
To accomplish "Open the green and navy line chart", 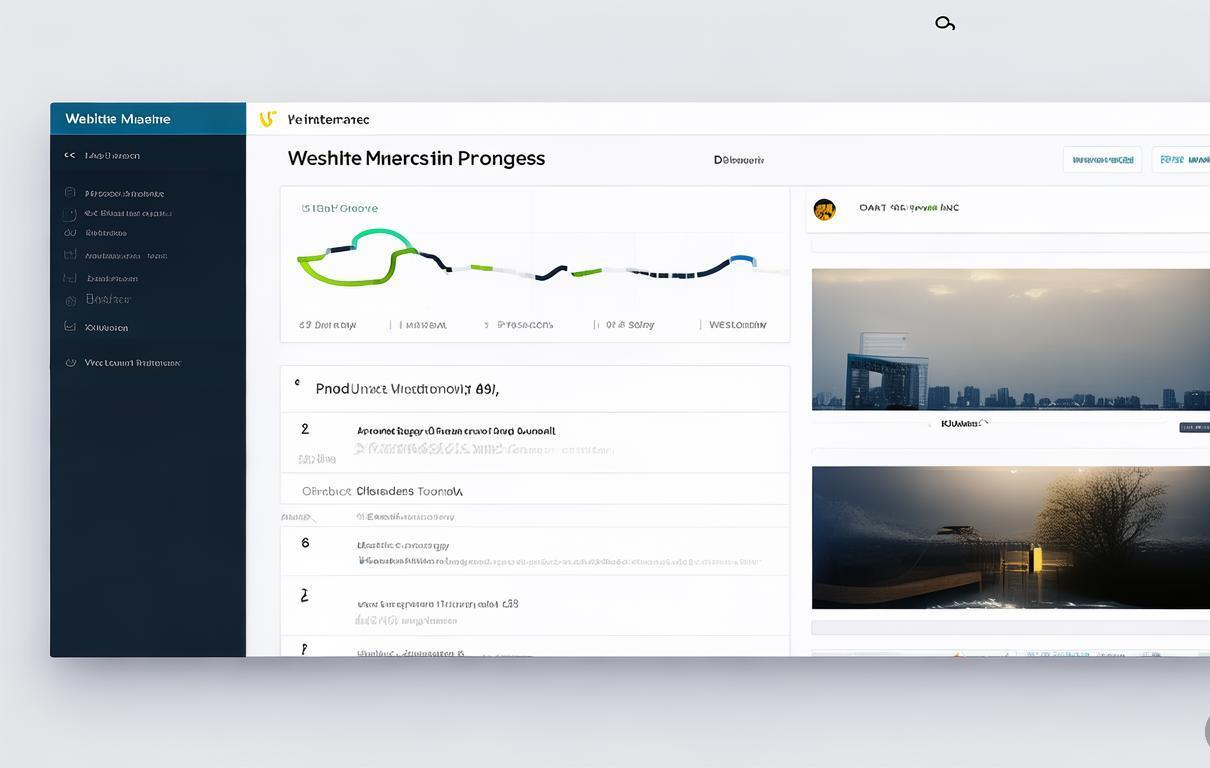I will coord(541,259).
